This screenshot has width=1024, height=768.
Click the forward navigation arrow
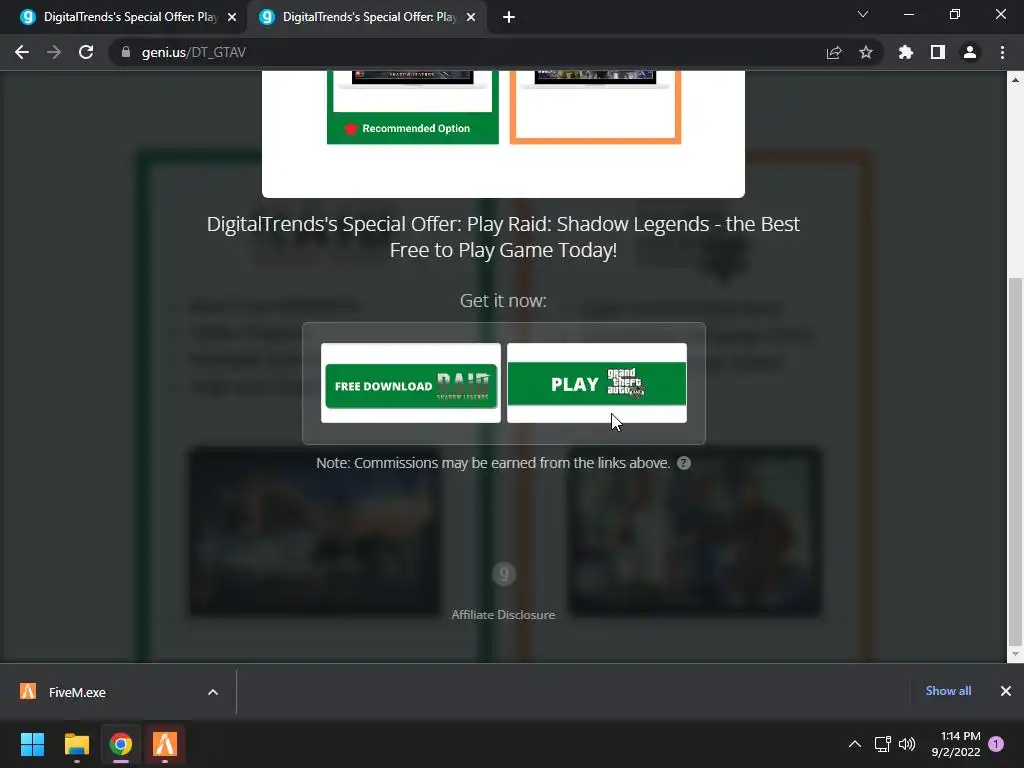click(54, 52)
